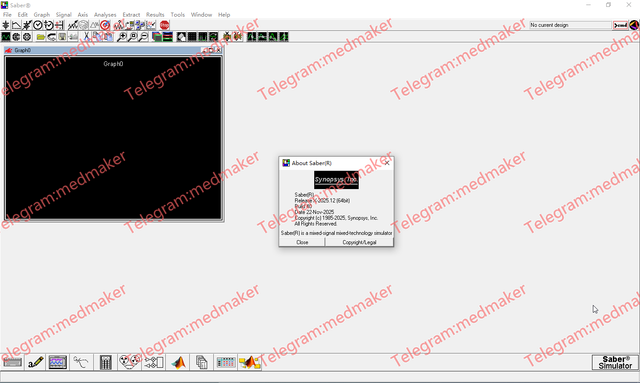Screen dimensions: 640x383
Task: Open the pencil annotation tool in bottom bar
Action: [35, 362]
